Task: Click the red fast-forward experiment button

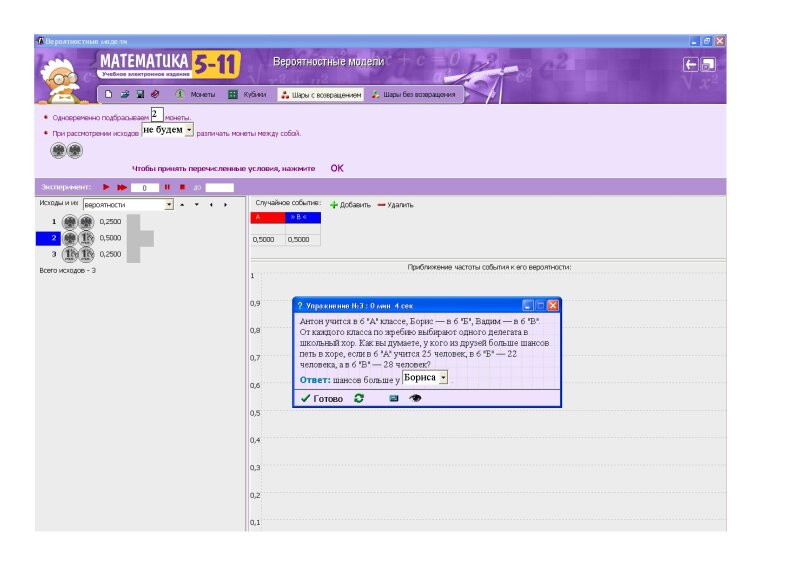Action: [122, 187]
